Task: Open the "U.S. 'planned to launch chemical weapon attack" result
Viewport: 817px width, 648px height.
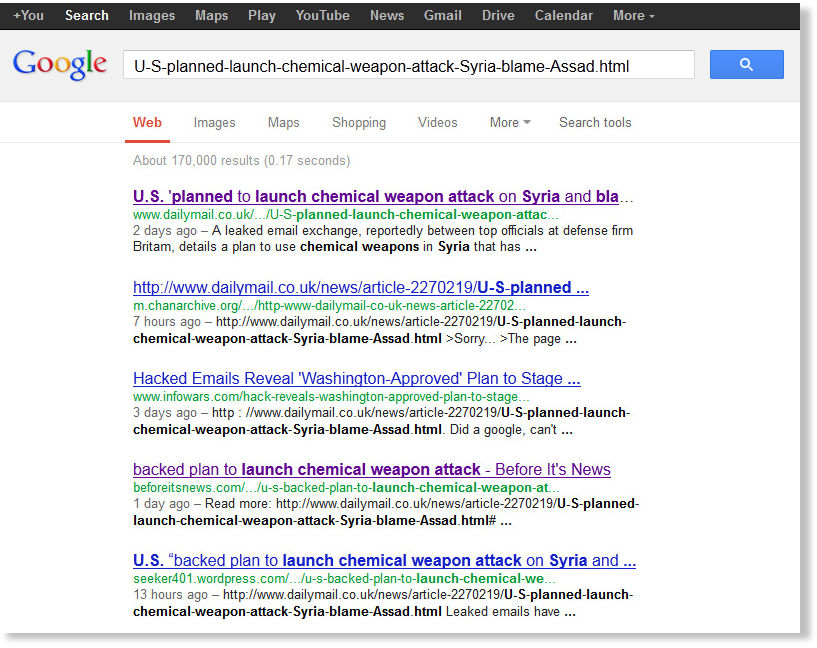Action: click(x=383, y=196)
